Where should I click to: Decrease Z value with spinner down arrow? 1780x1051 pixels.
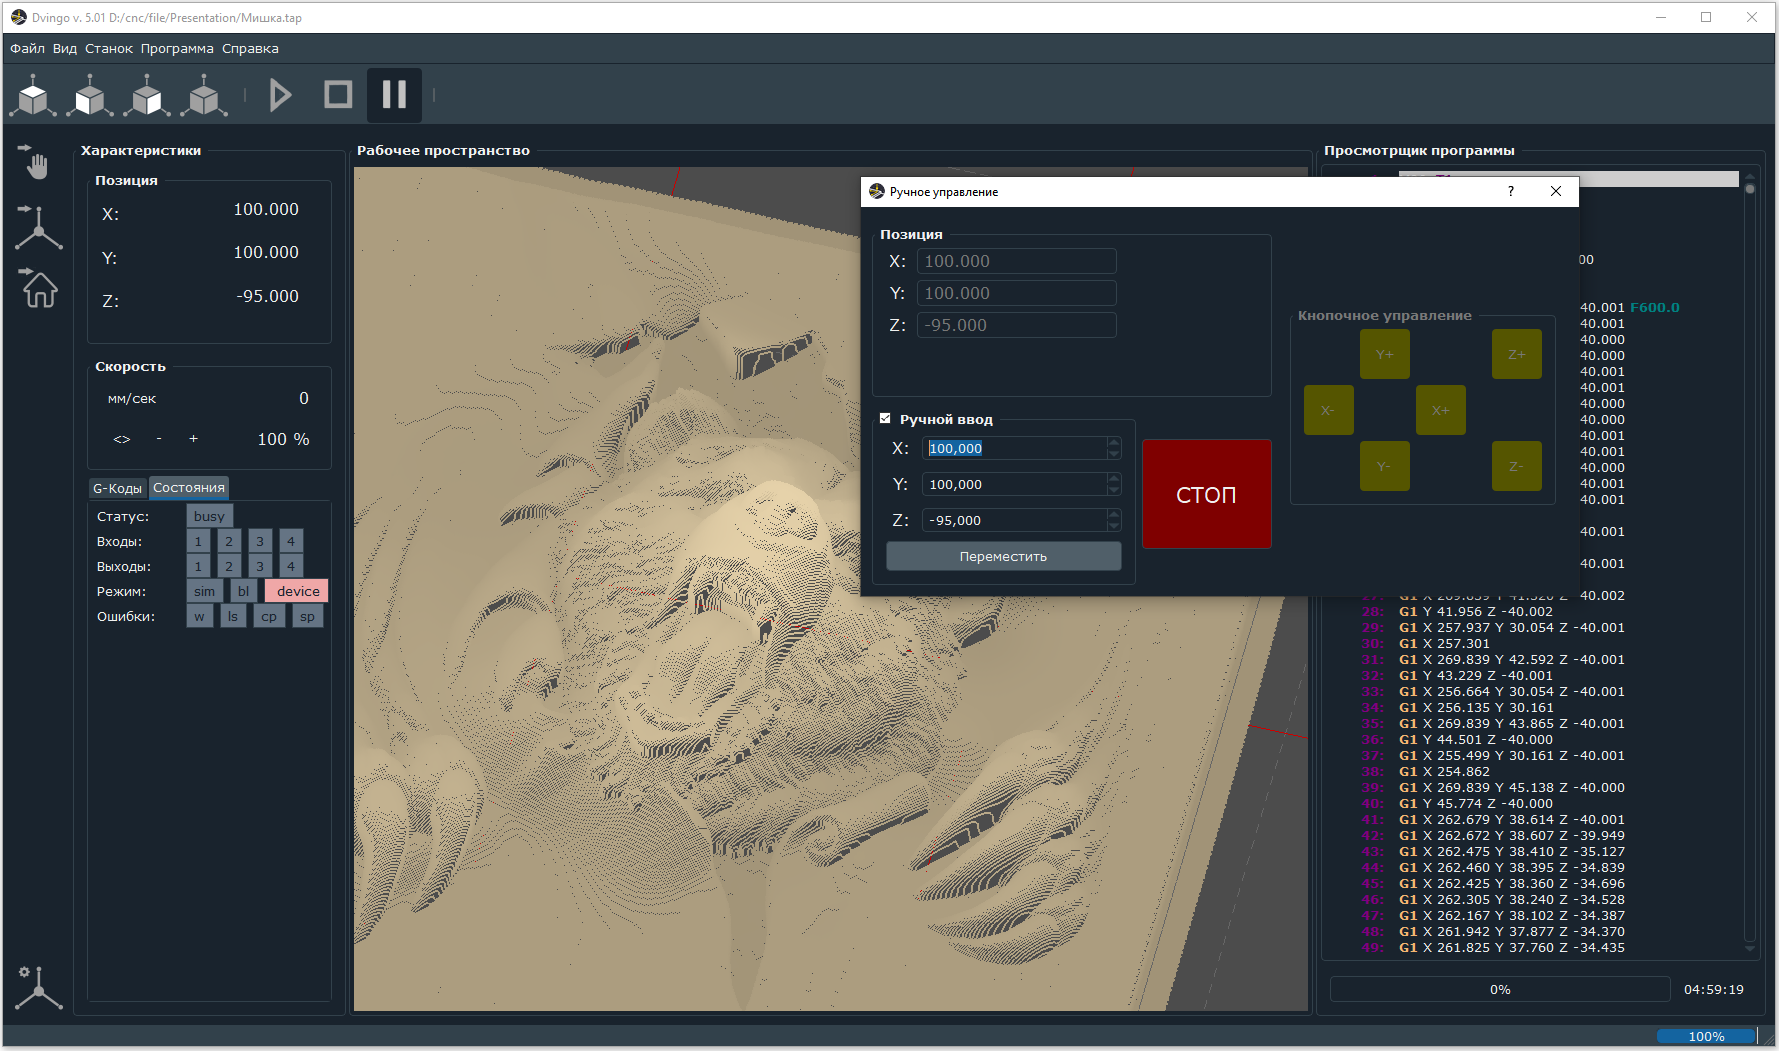(1114, 526)
